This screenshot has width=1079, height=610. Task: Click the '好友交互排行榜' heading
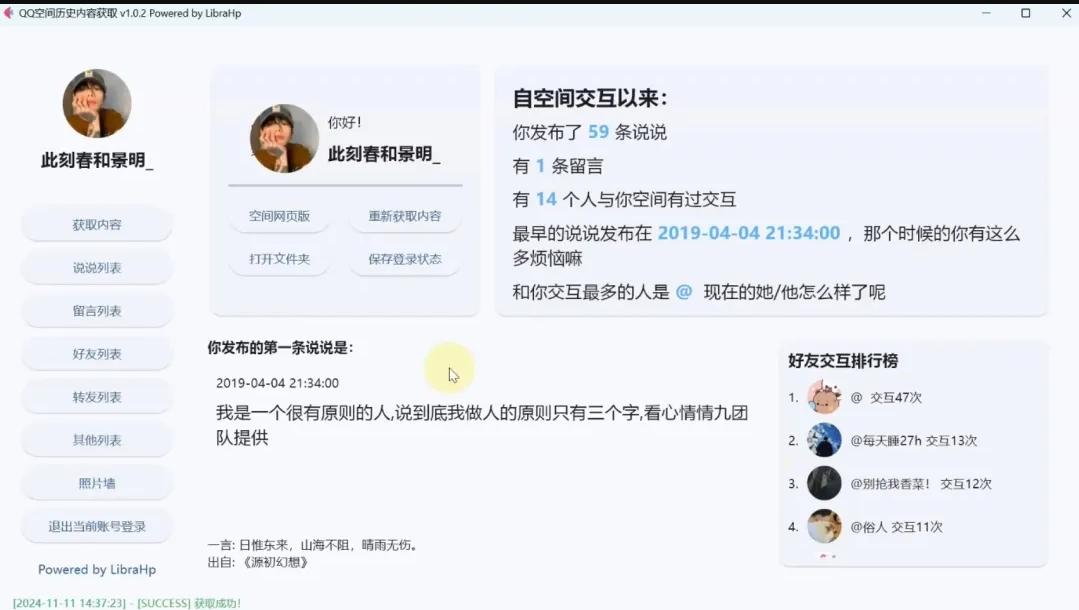(x=843, y=361)
